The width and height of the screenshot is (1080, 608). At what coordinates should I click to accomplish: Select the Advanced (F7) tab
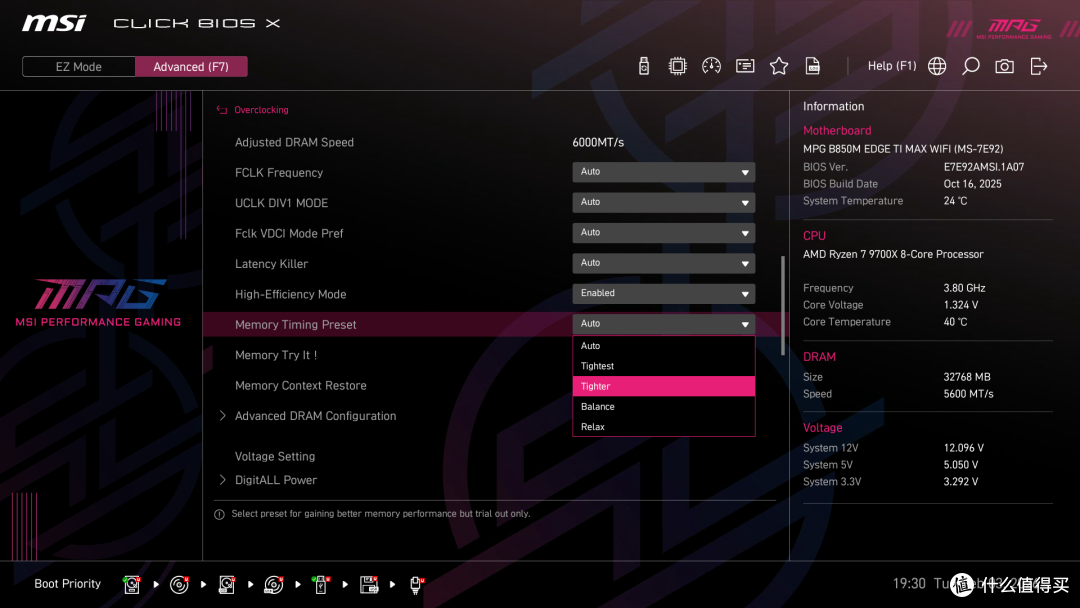tap(191, 67)
